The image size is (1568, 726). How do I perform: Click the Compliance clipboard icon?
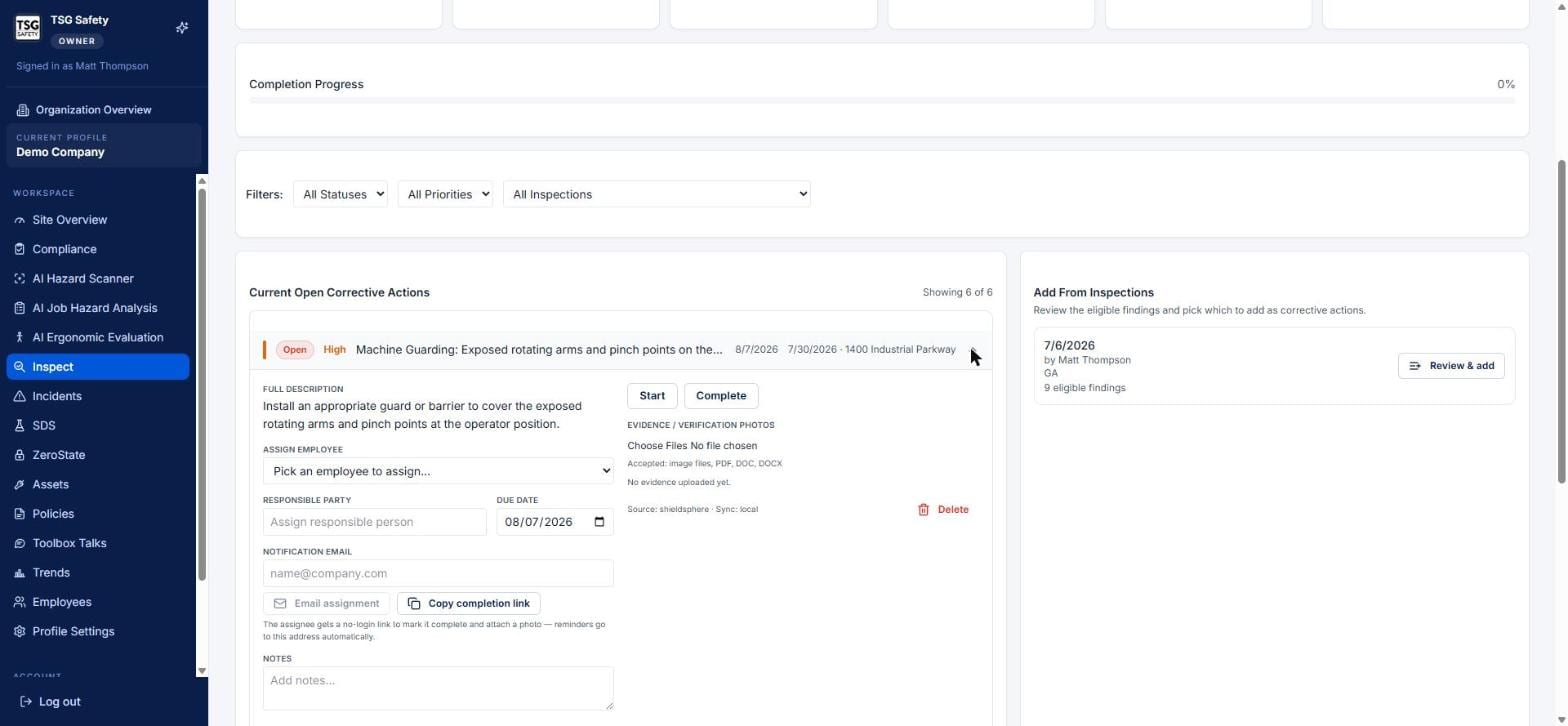point(20,249)
